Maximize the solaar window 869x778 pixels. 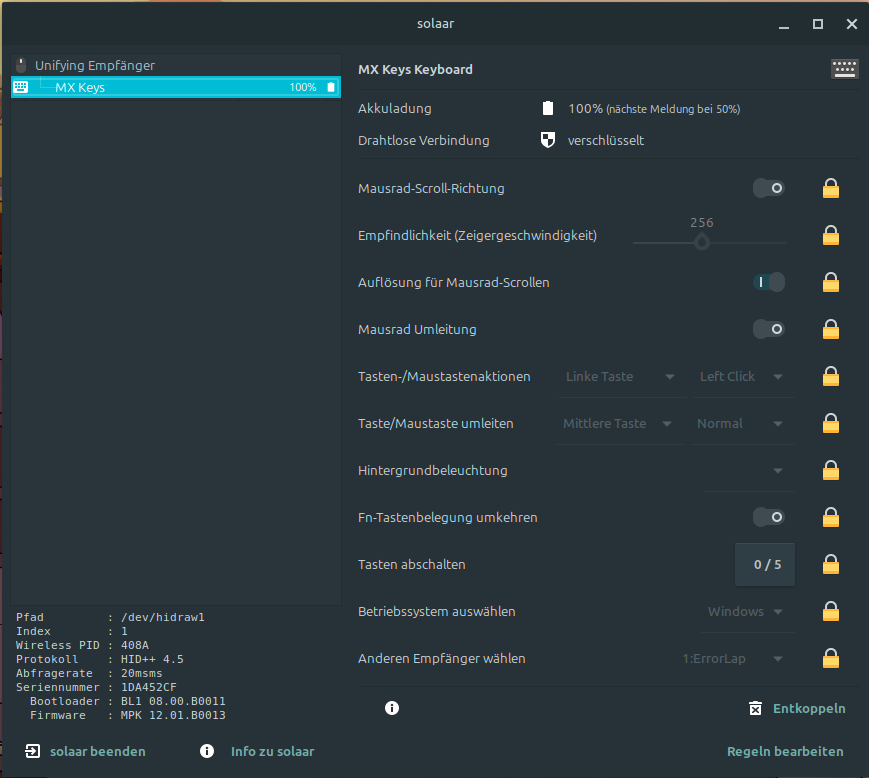tap(817, 24)
